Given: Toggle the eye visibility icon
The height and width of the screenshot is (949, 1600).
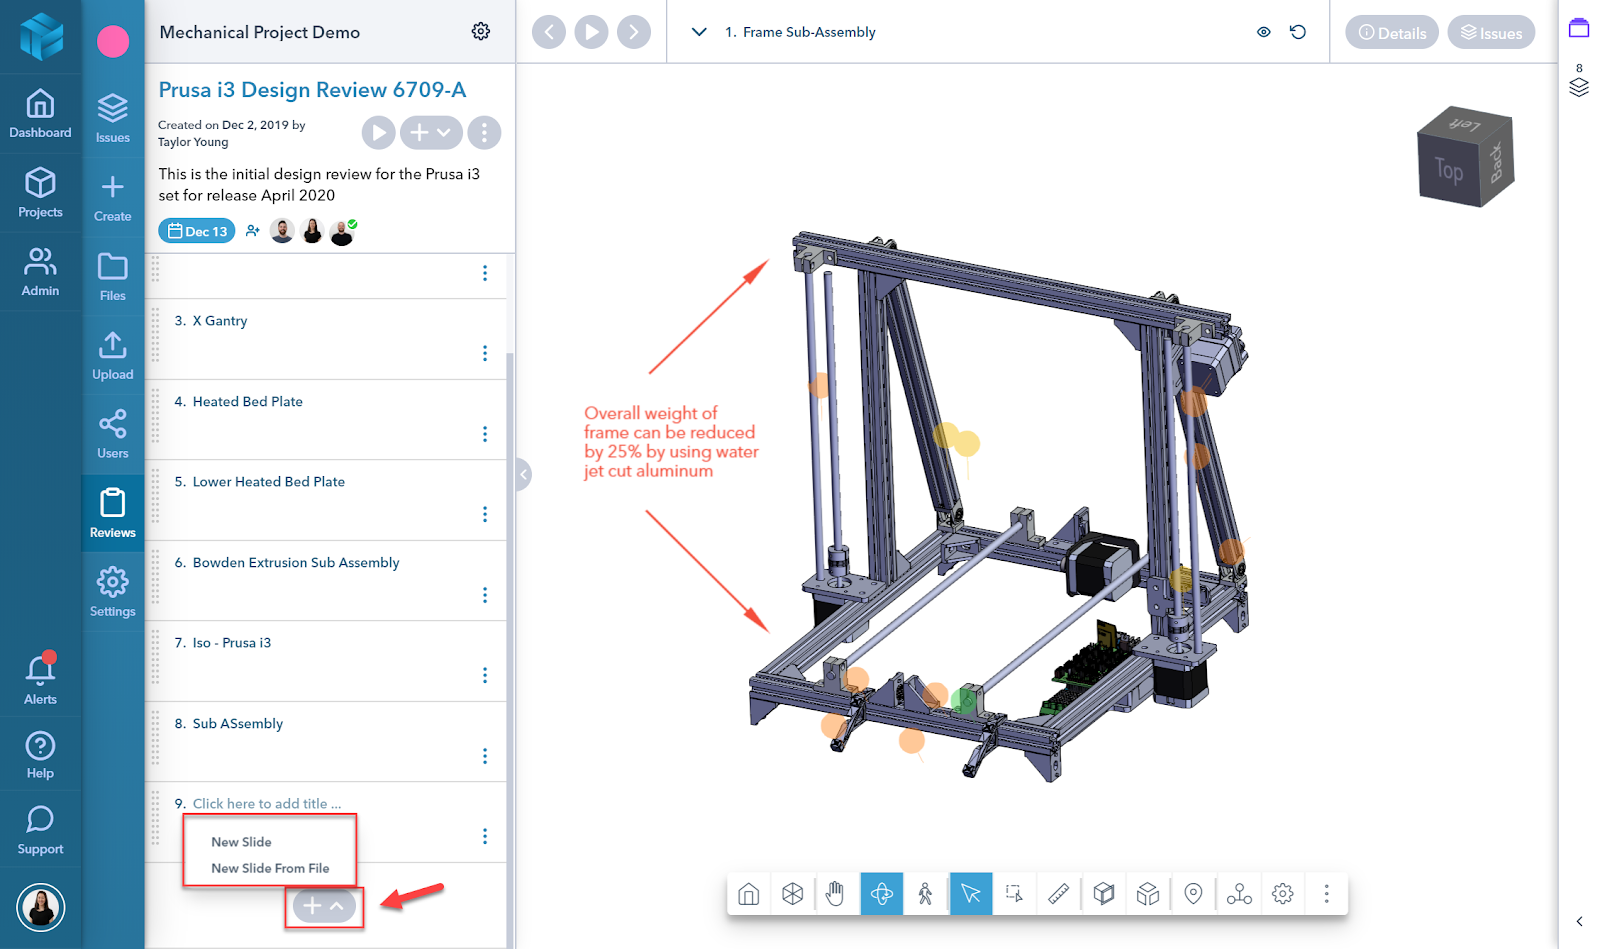Looking at the screenshot, I should coord(1264,32).
